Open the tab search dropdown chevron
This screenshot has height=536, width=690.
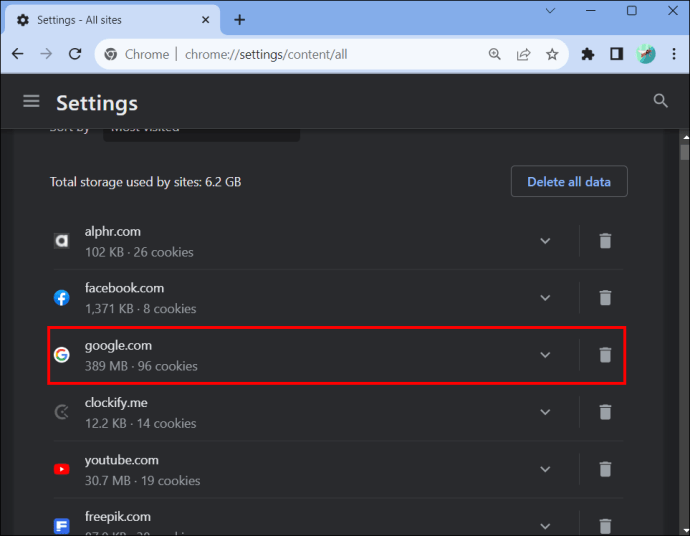(550, 11)
